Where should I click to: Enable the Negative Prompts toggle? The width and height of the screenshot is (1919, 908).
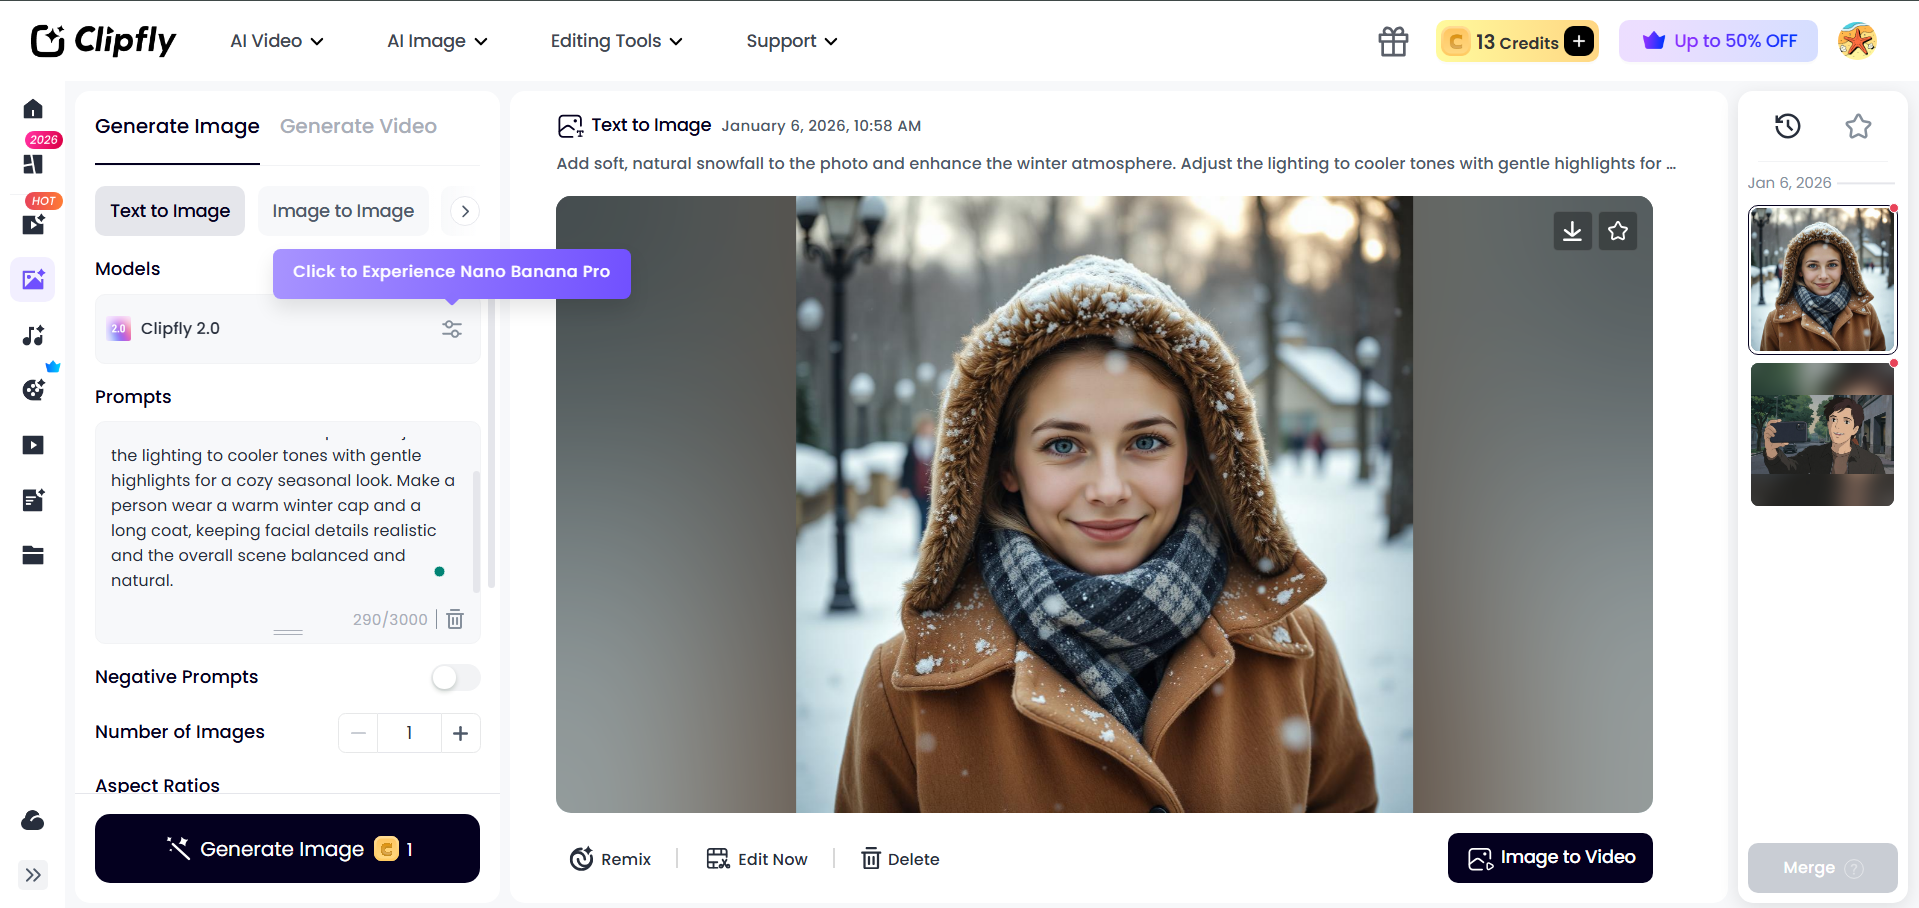coord(455,678)
